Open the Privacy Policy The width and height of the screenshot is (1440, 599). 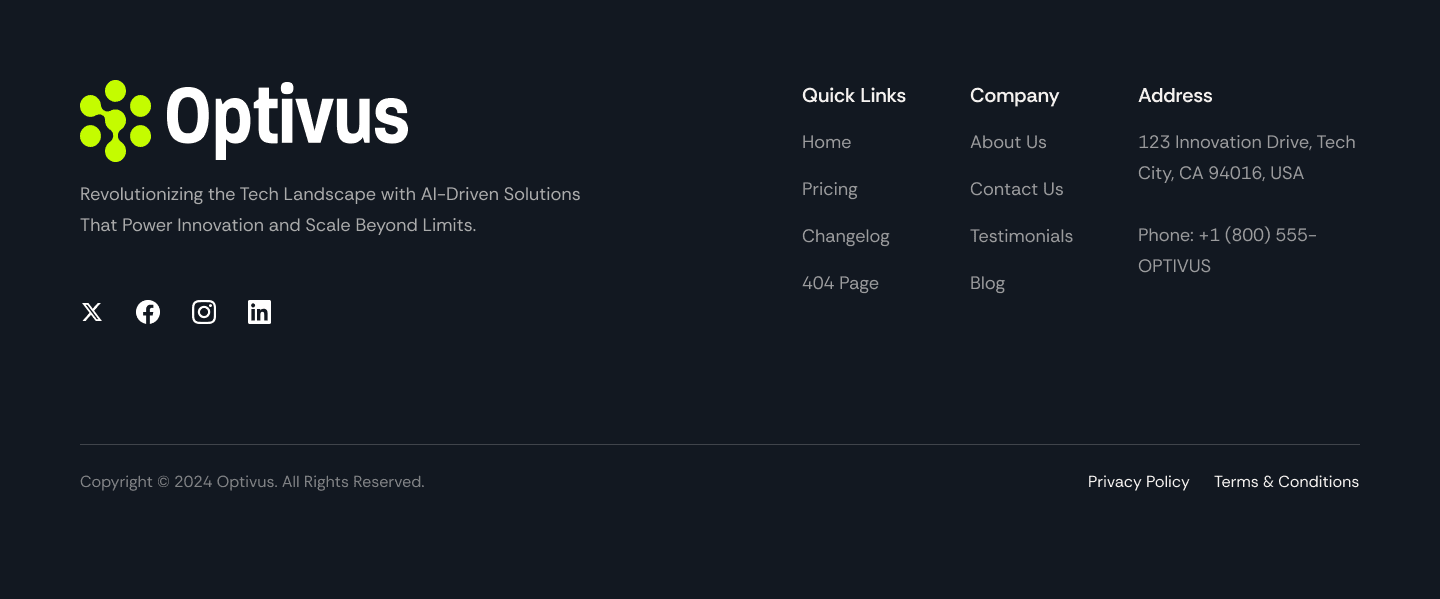pyautogui.click(x=1138, y=481)
